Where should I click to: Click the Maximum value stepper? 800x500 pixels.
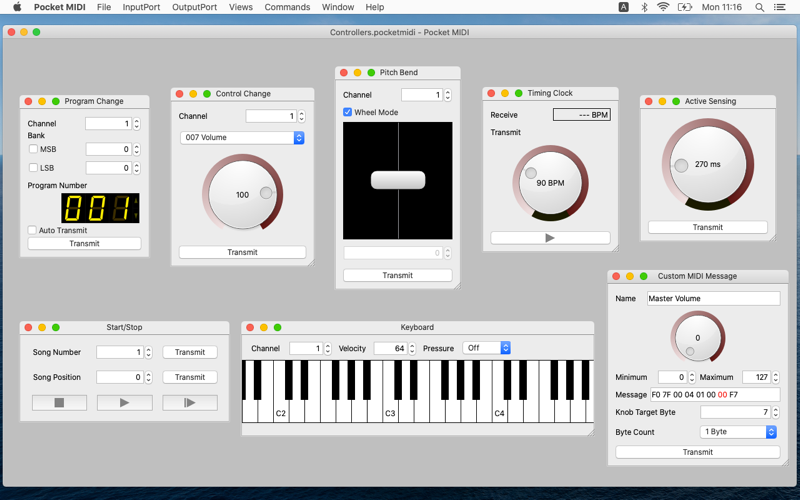coord(776,377)
